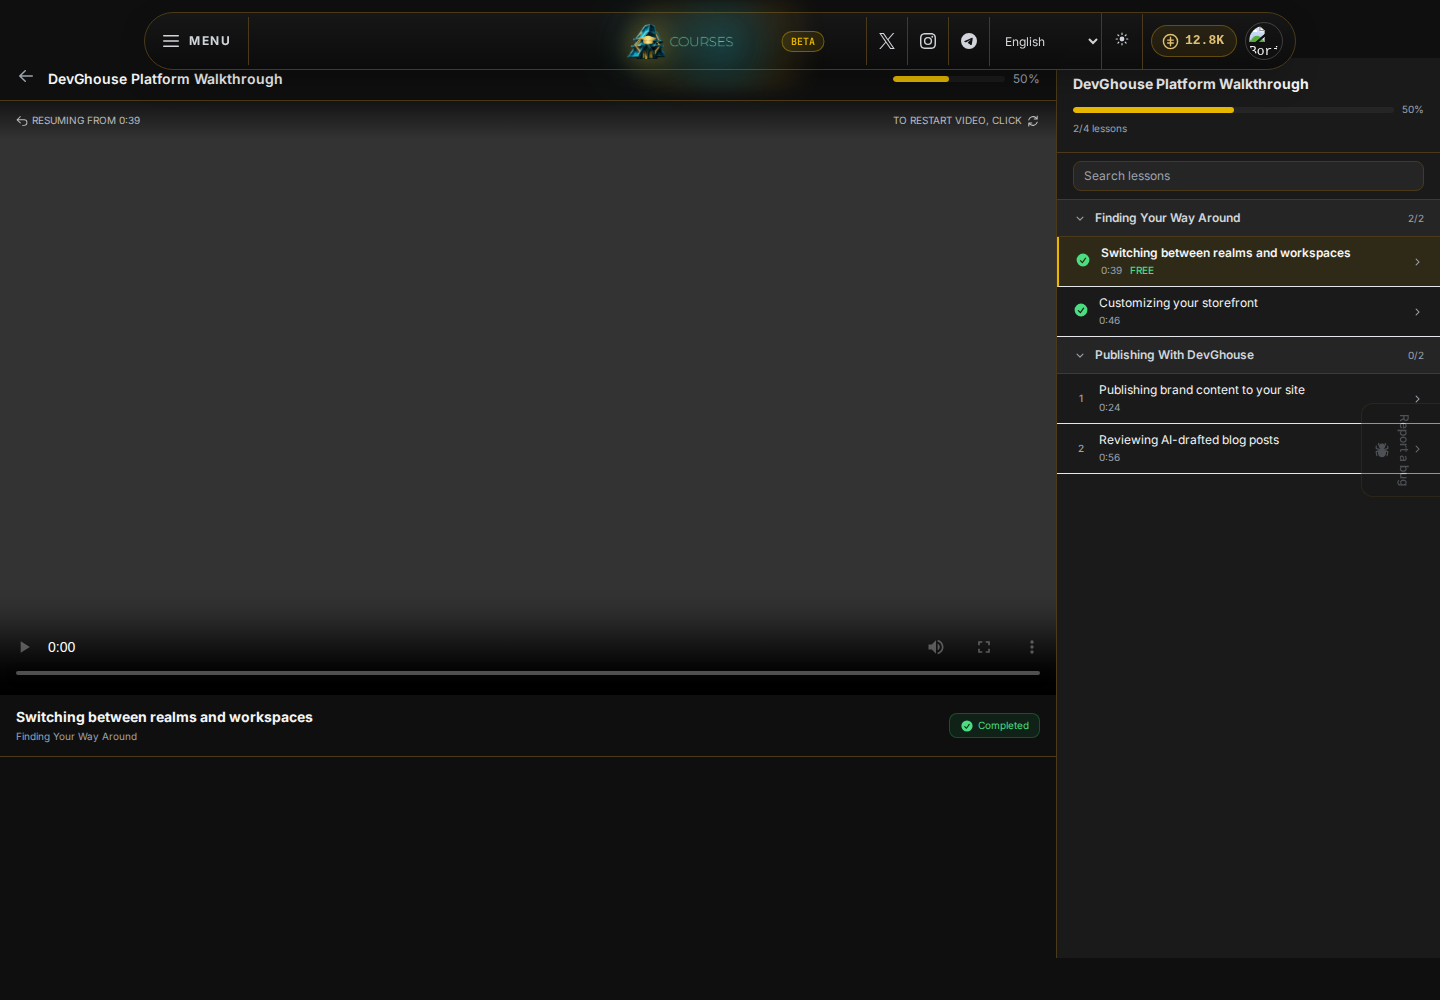Click green checkmark on Switching between realms

[1083, 260]
